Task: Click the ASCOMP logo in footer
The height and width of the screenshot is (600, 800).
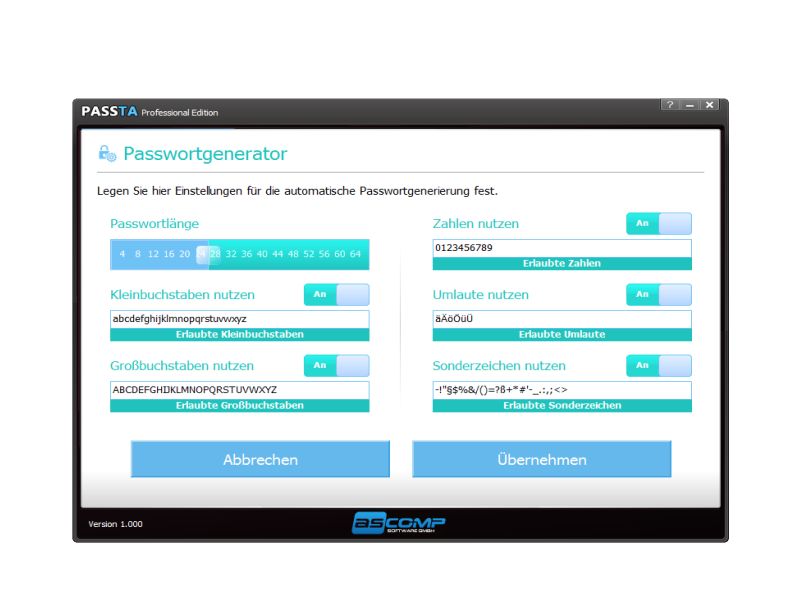Action: [x=398, y=523]
